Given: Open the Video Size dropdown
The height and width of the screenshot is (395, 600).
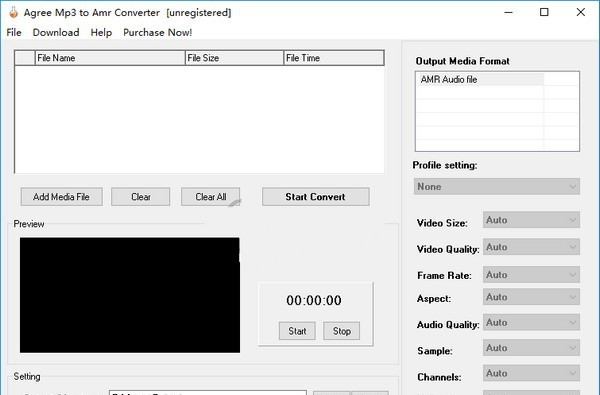Looking at the screenshot, I should [531, 220].
